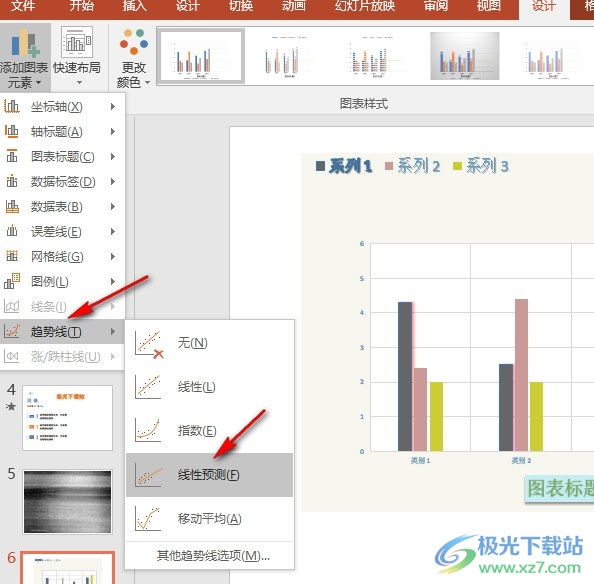Click the 类别1 axis label
This screenshot has width=594, height=584.
click(420, 461)
